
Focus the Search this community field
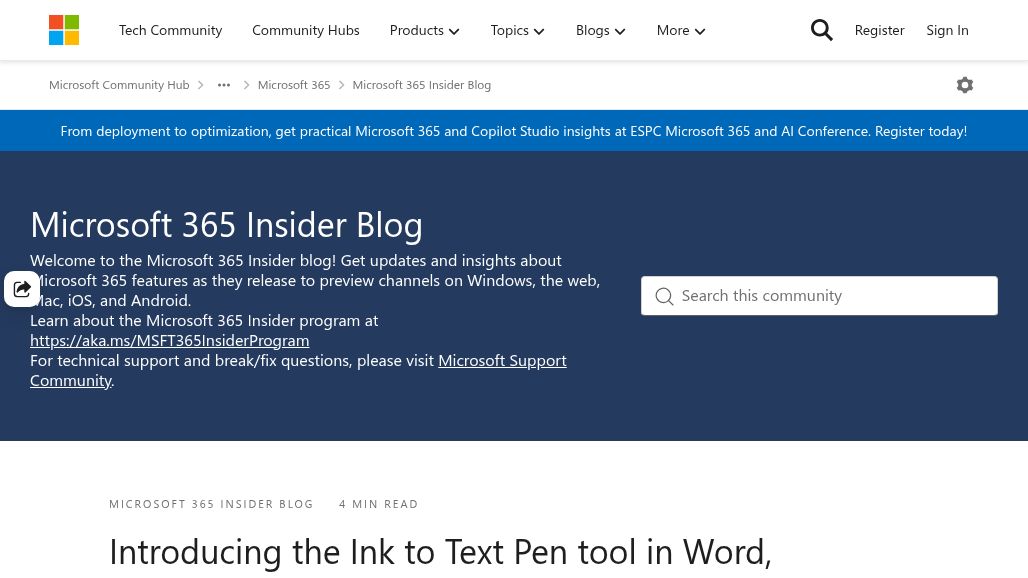(820, 296)
